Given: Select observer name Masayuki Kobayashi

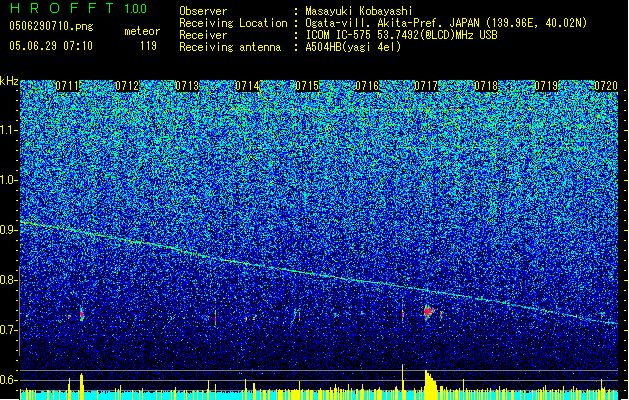Looking at the screenshot, I should (x=359, y=11).
